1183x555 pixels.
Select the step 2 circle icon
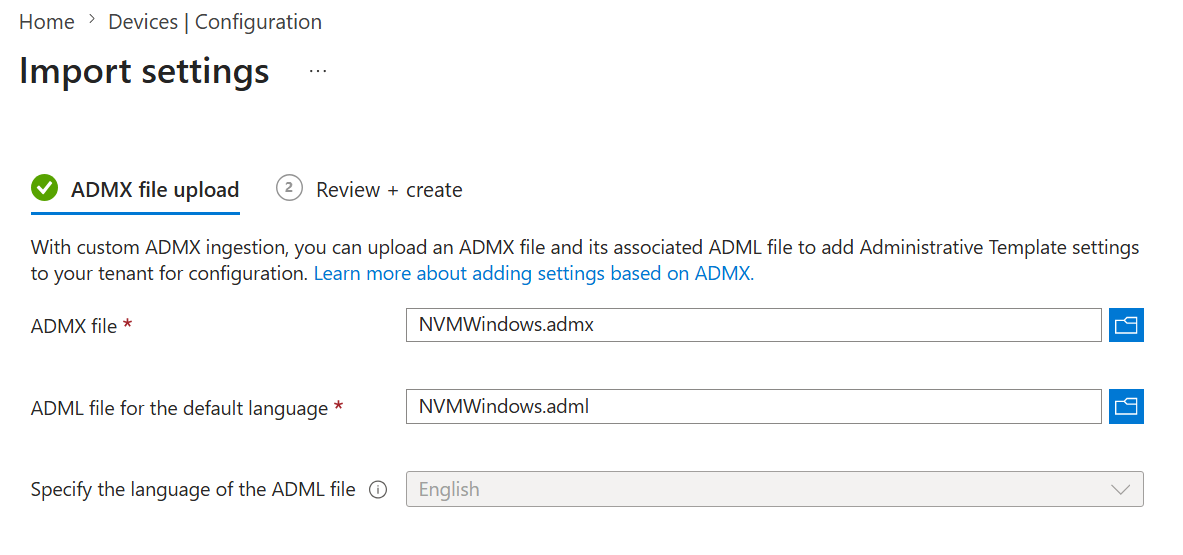pyautogui.click(x=289, y=189)
